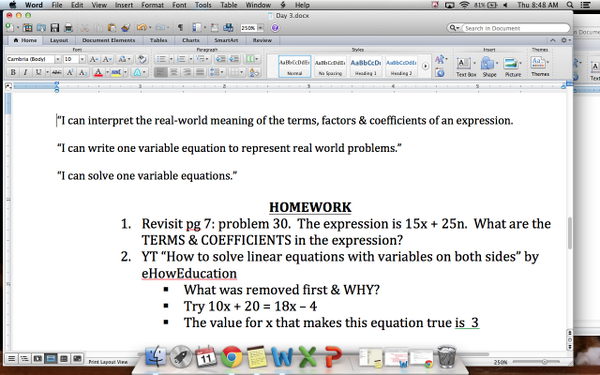The image size is (600, 375).
Task: Apply the red Font Color swatch
Action: [x=98, y=72]
